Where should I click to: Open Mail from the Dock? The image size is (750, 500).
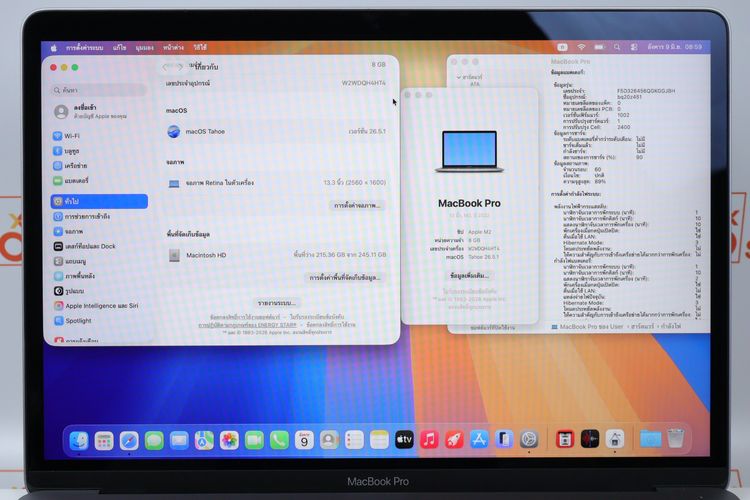(179, 440)
